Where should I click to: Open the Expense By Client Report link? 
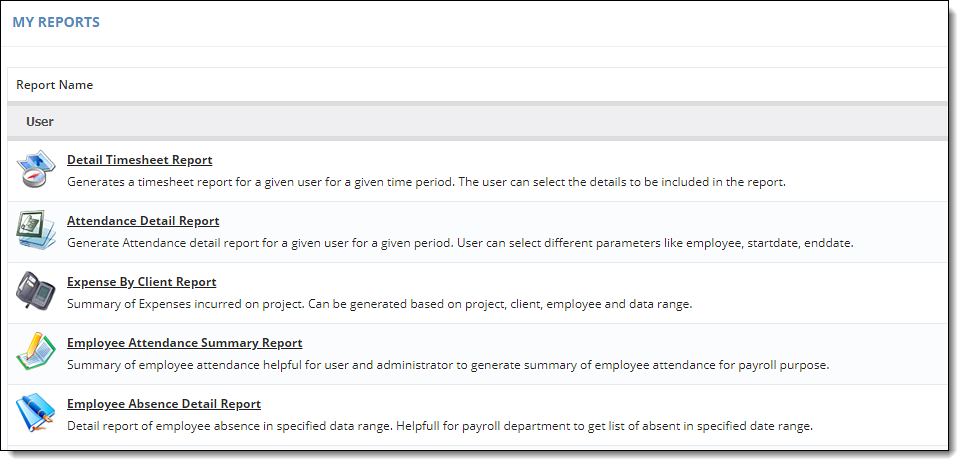pos(141,282)
